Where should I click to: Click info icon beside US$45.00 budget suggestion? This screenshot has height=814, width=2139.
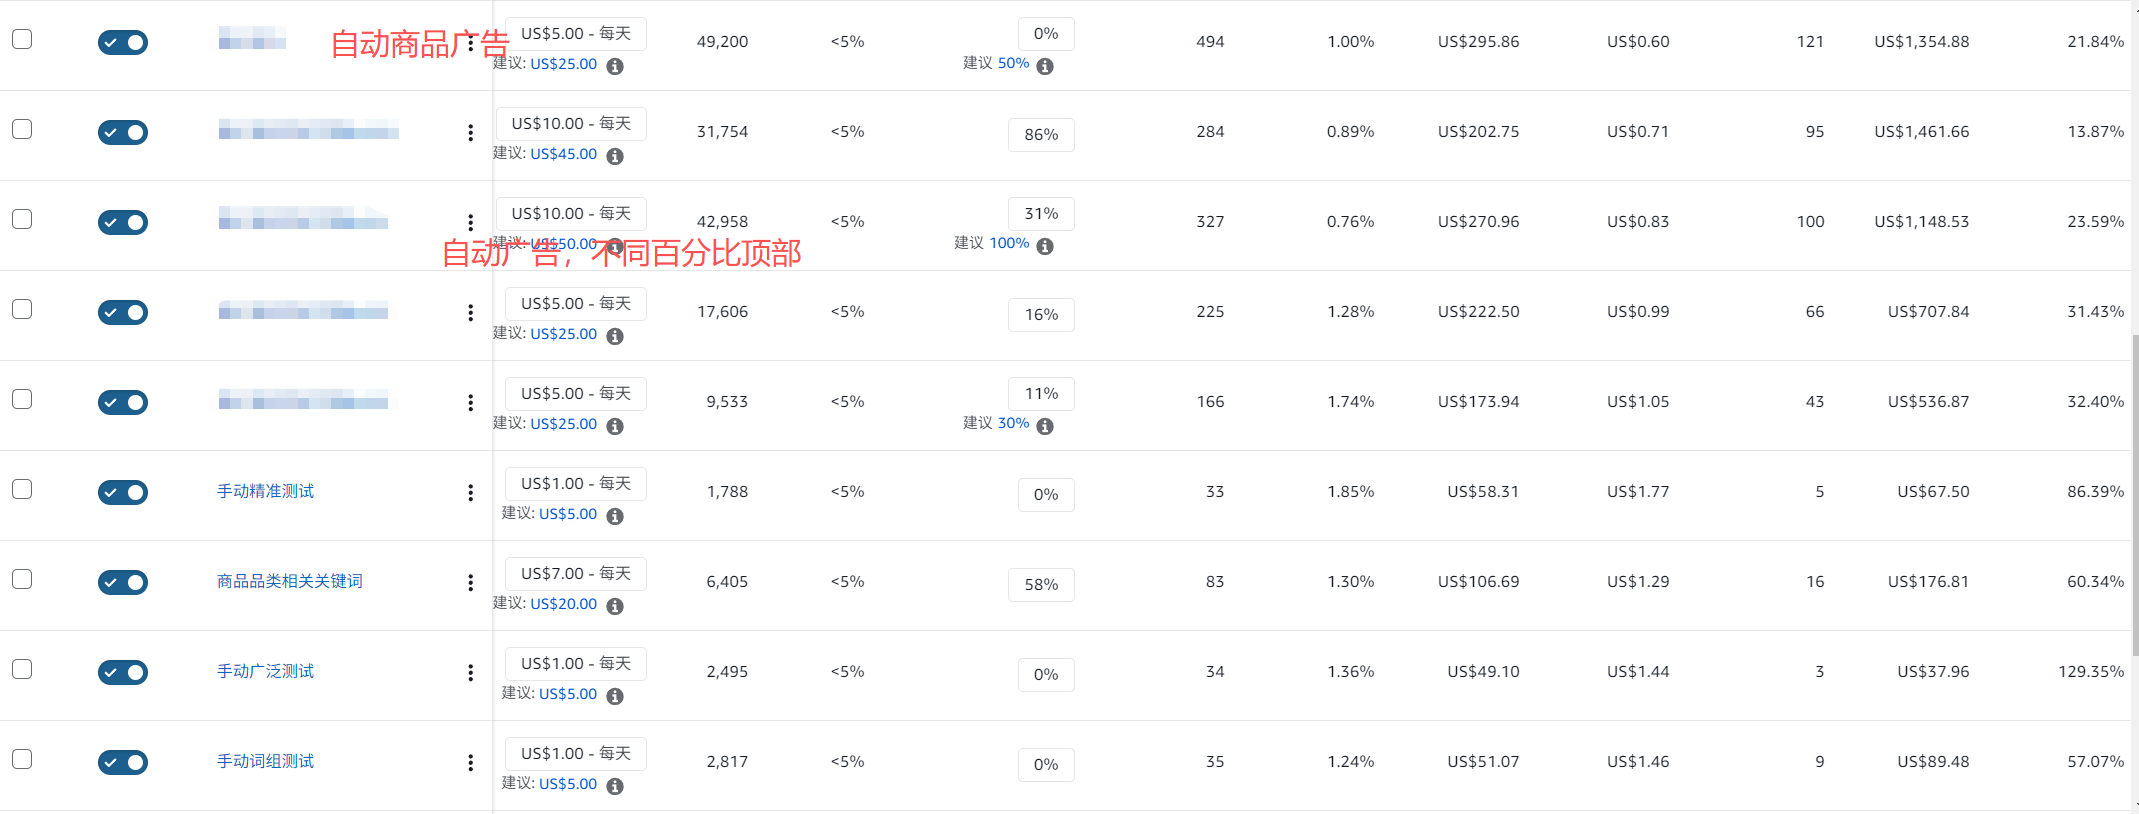pyautogui.click(x=615, y=156)
